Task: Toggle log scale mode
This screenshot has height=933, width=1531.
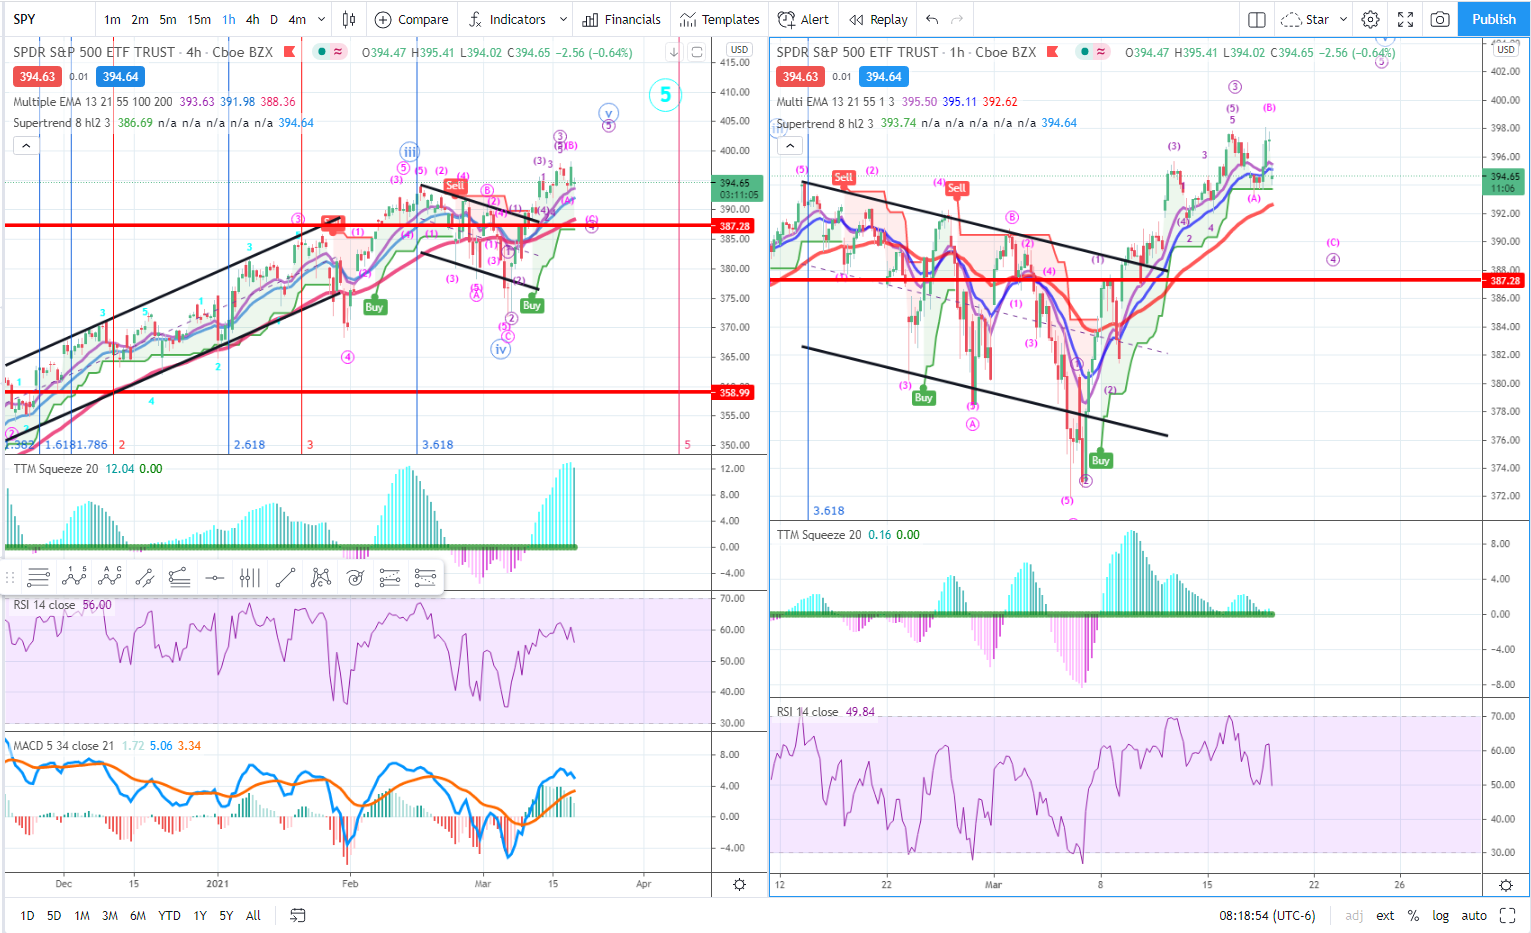Action: pos(1440,915)
